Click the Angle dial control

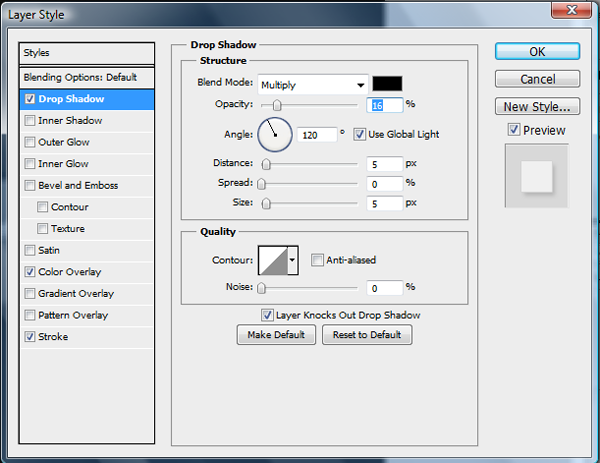(275, 134)
